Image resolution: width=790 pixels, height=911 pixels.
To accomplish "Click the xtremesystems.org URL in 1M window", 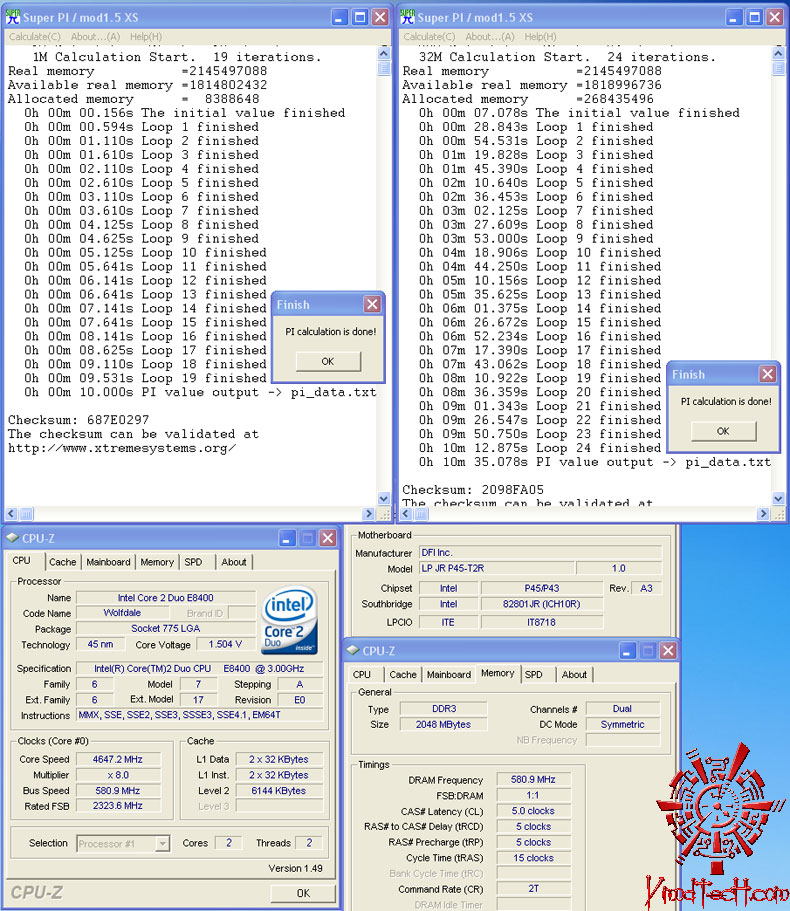I will click(121, 448).
